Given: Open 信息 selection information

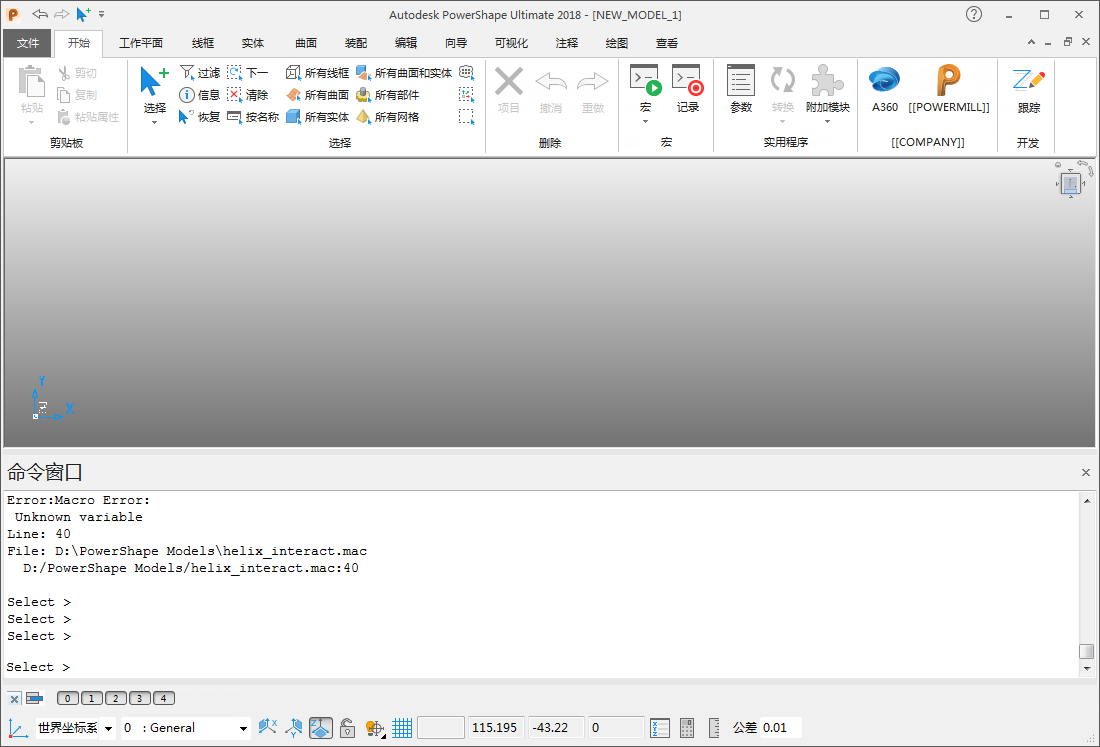Looking at the screenshot, I should [200, 95].
